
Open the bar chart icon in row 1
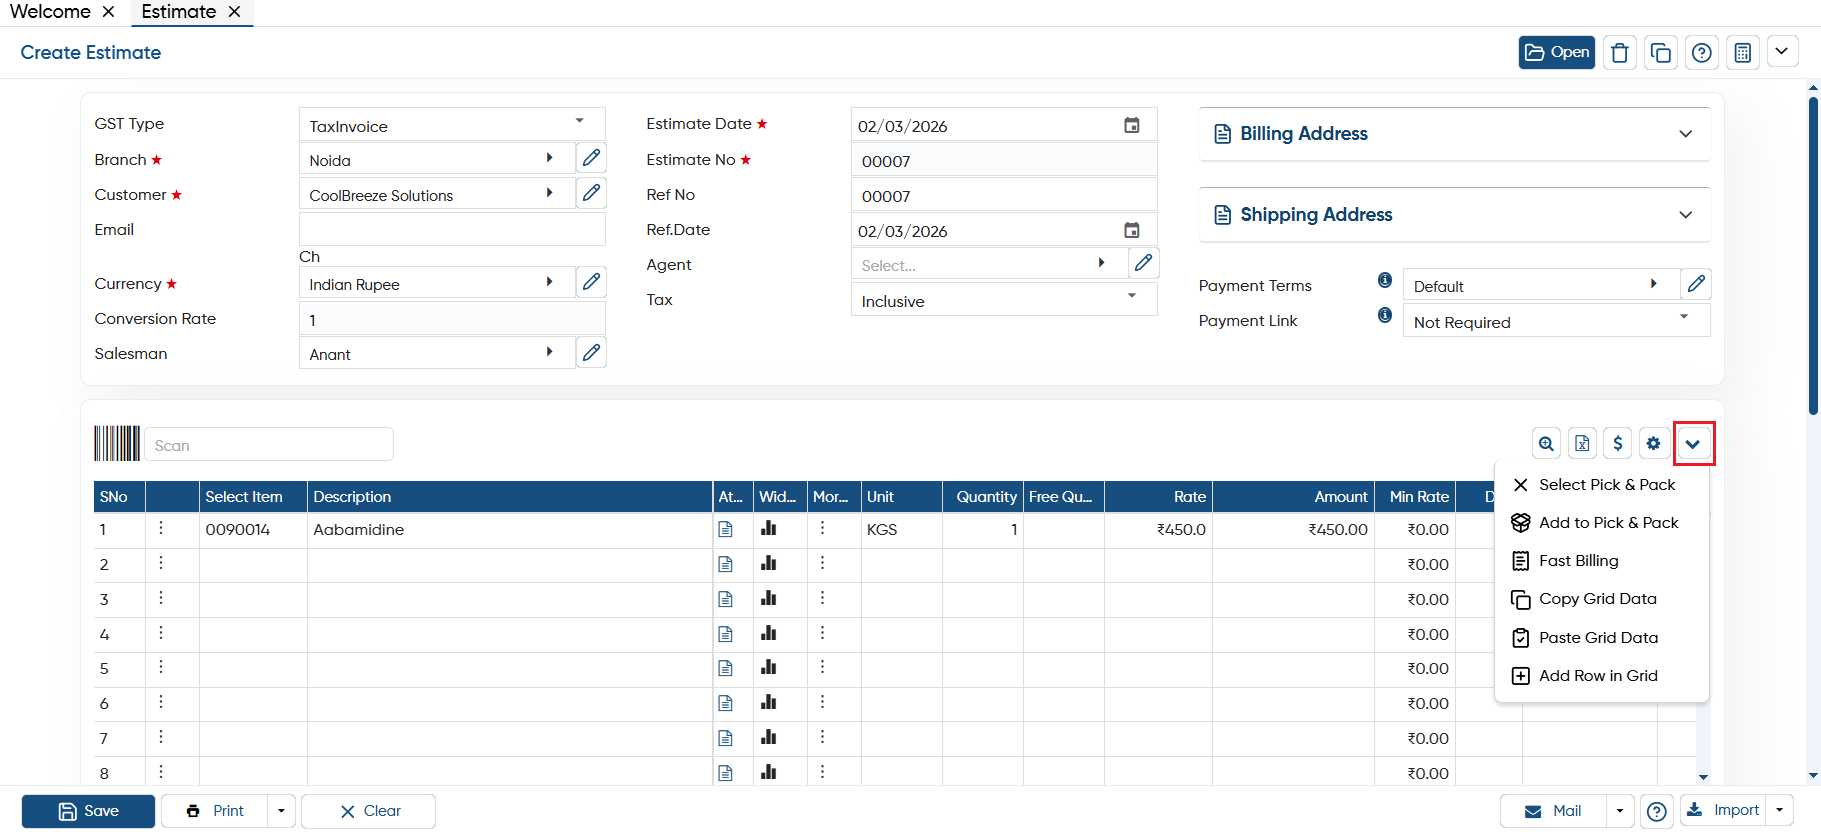click(x=769, y=528)
